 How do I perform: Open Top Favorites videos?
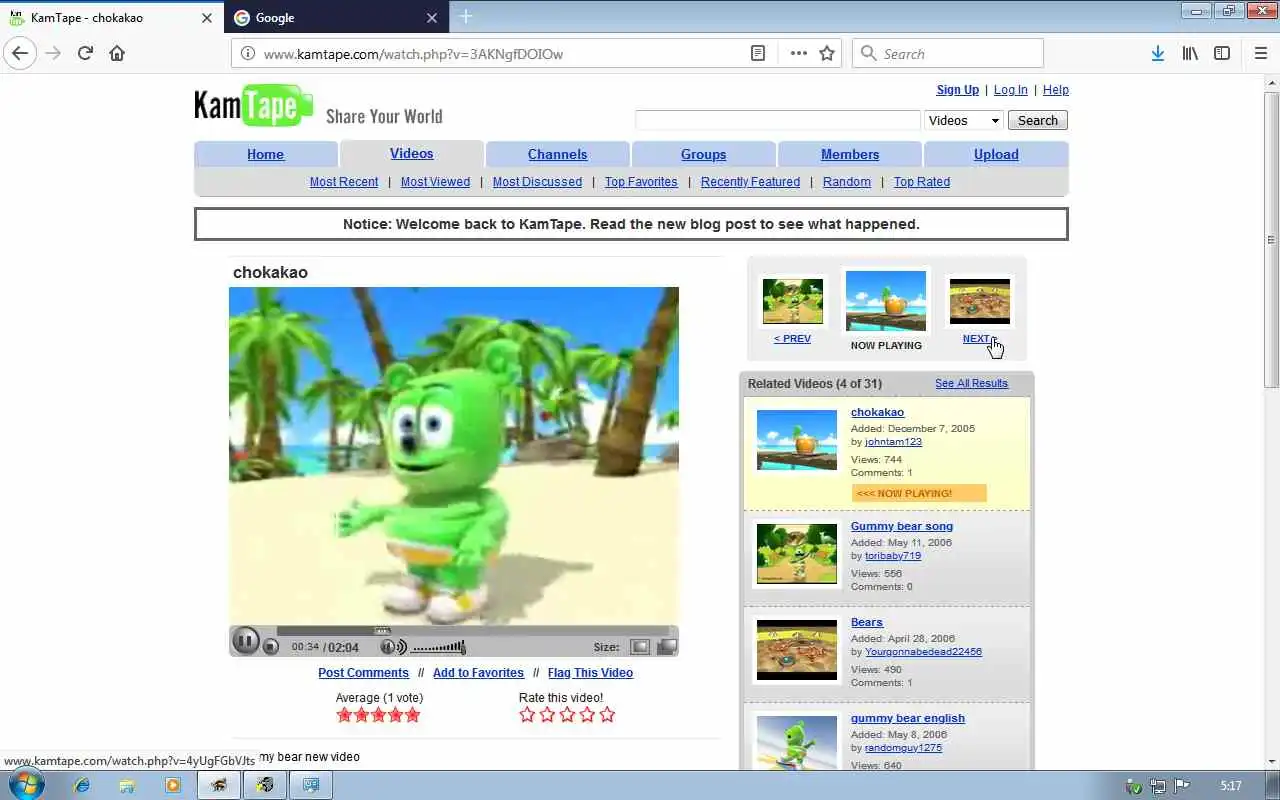click(641, 182)
